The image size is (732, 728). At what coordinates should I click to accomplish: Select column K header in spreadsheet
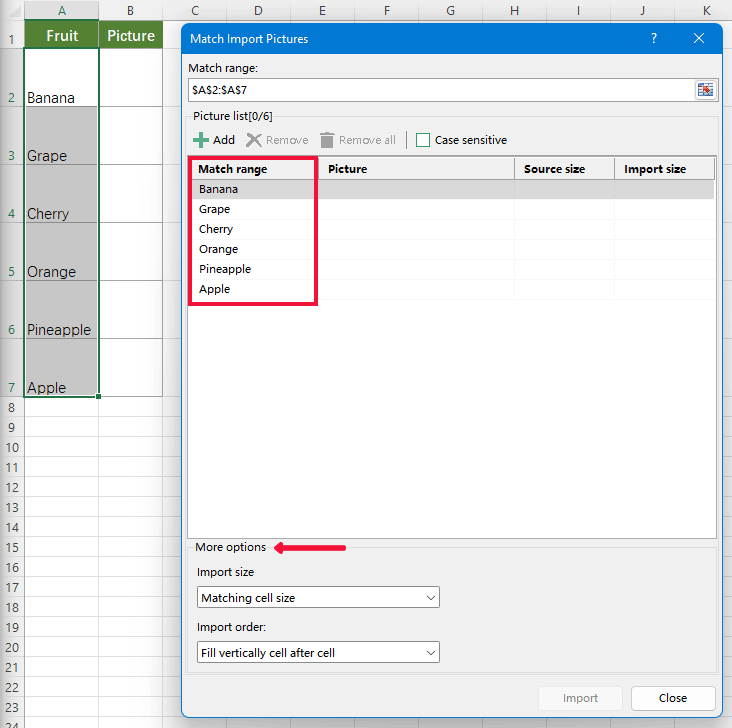706,10
